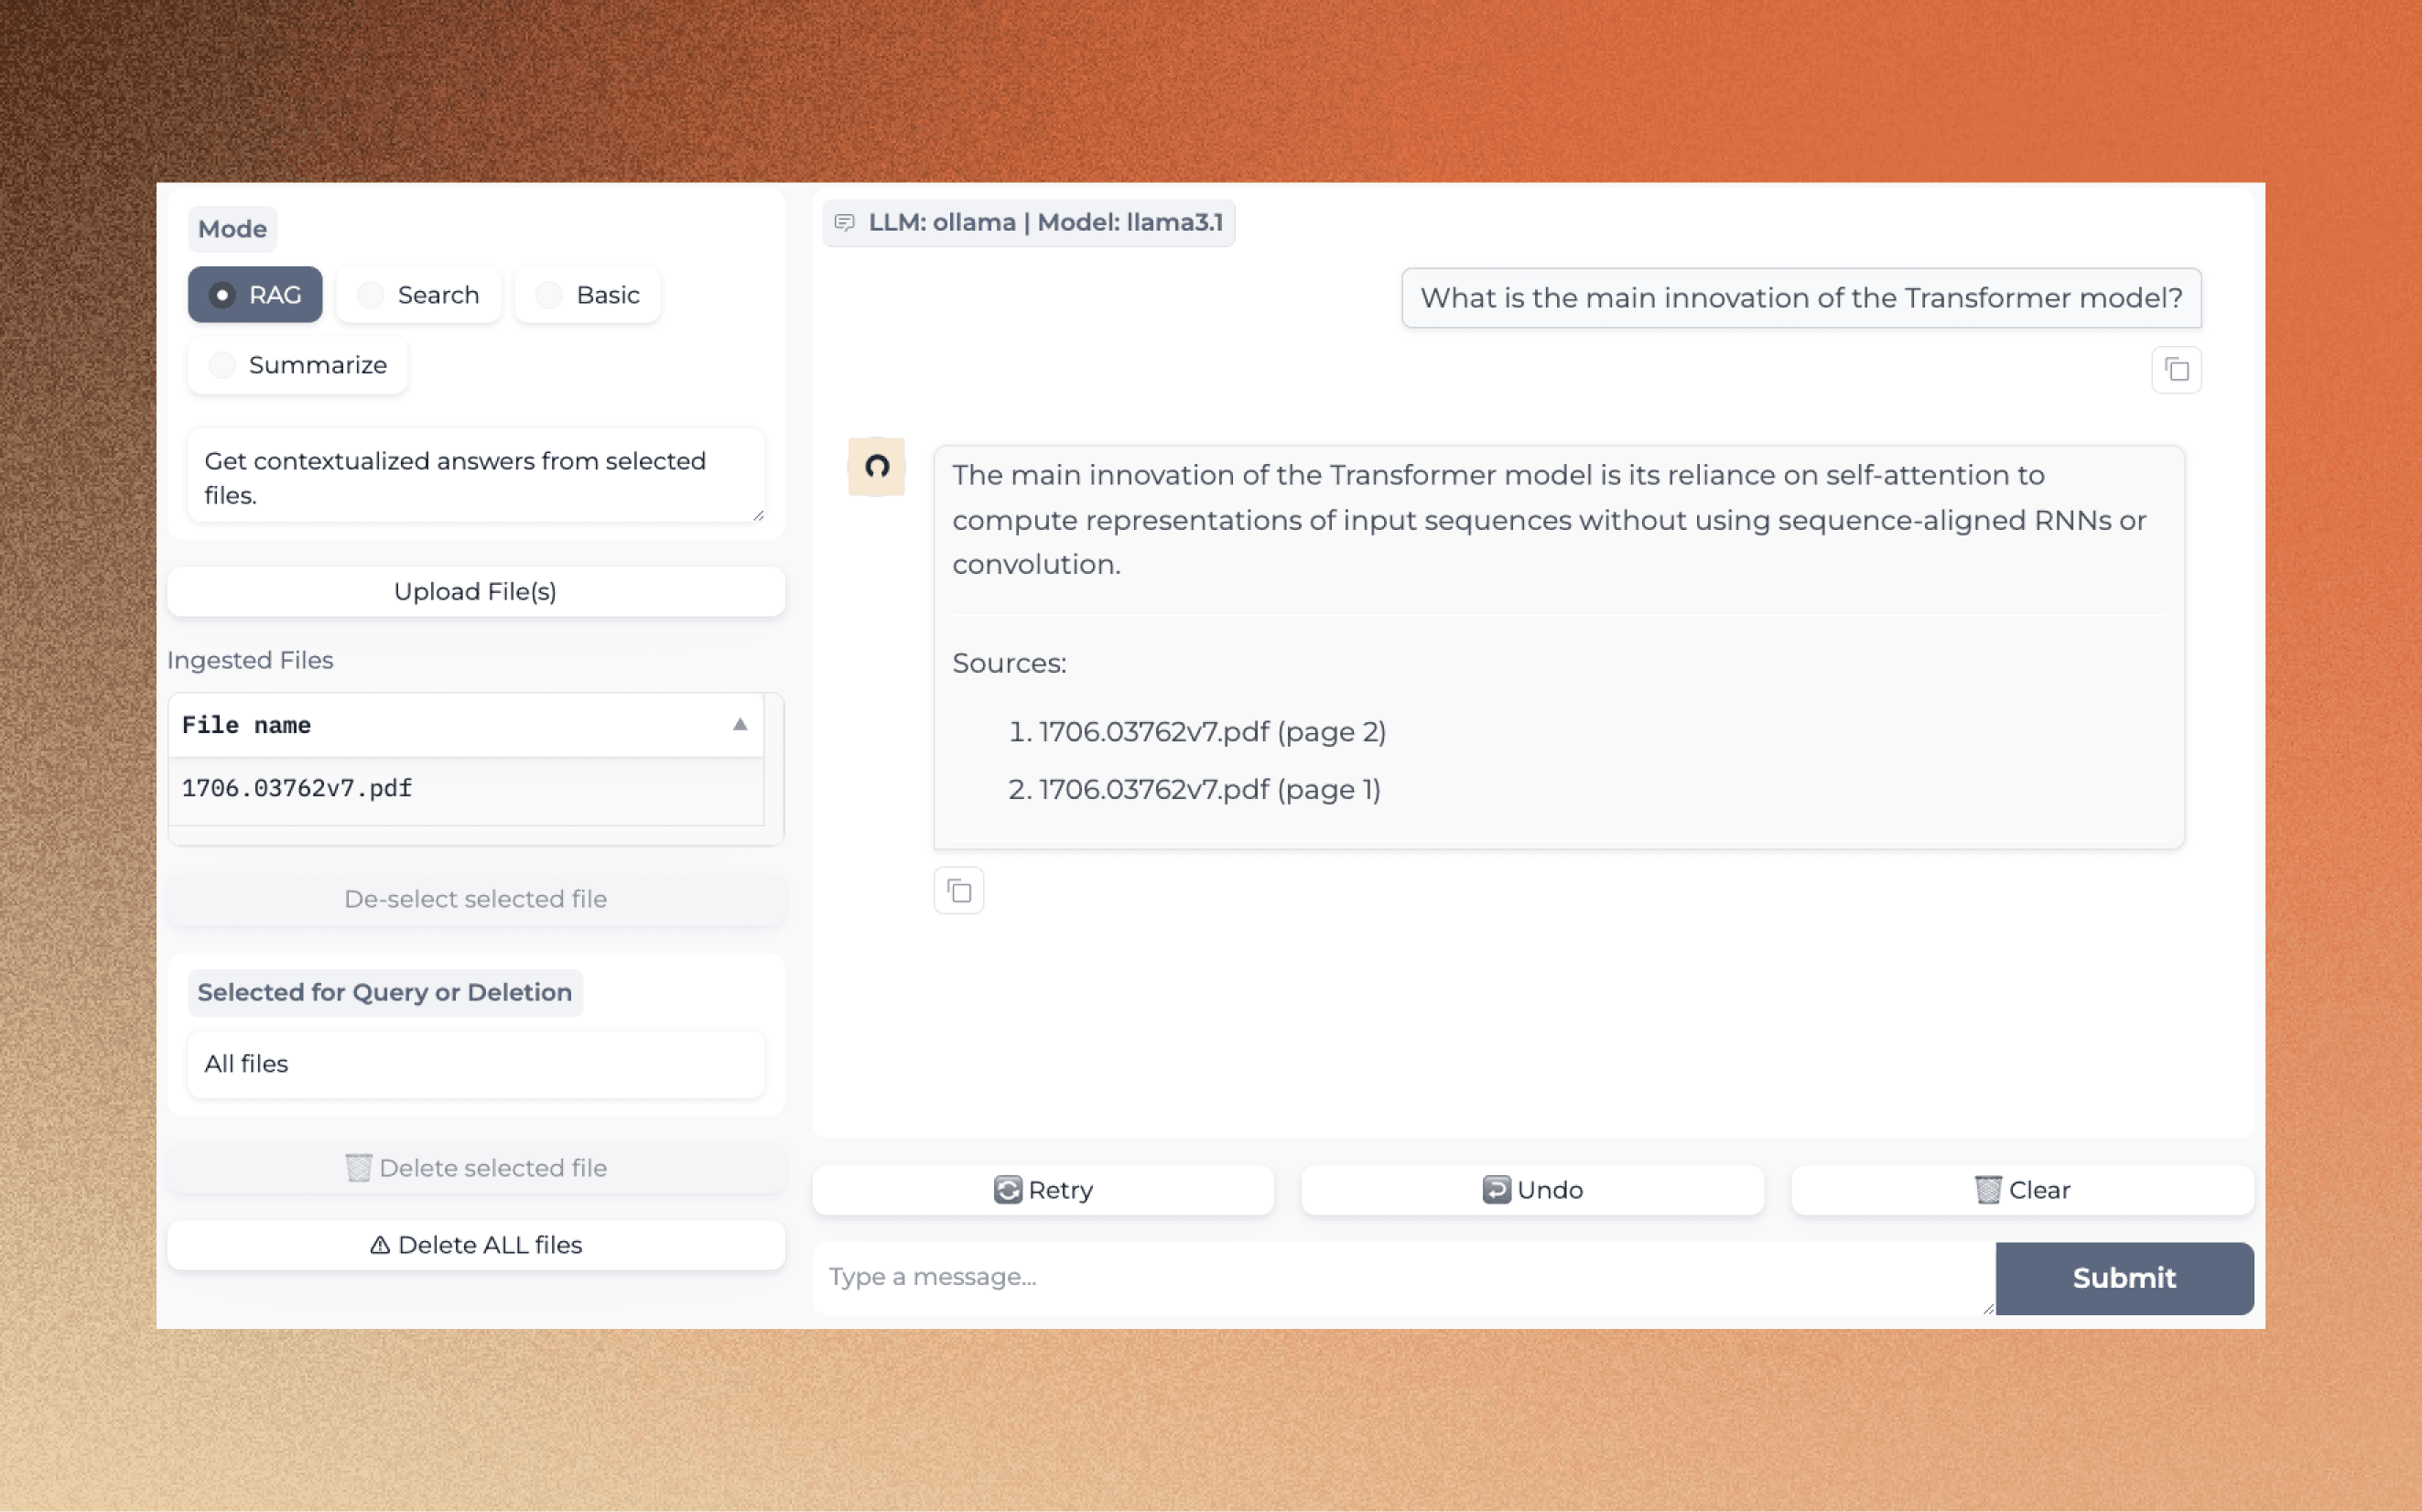Choose the Summarize mode option
The width and height of the screenshot is (2422, 1512).
[x=222, y=365]
